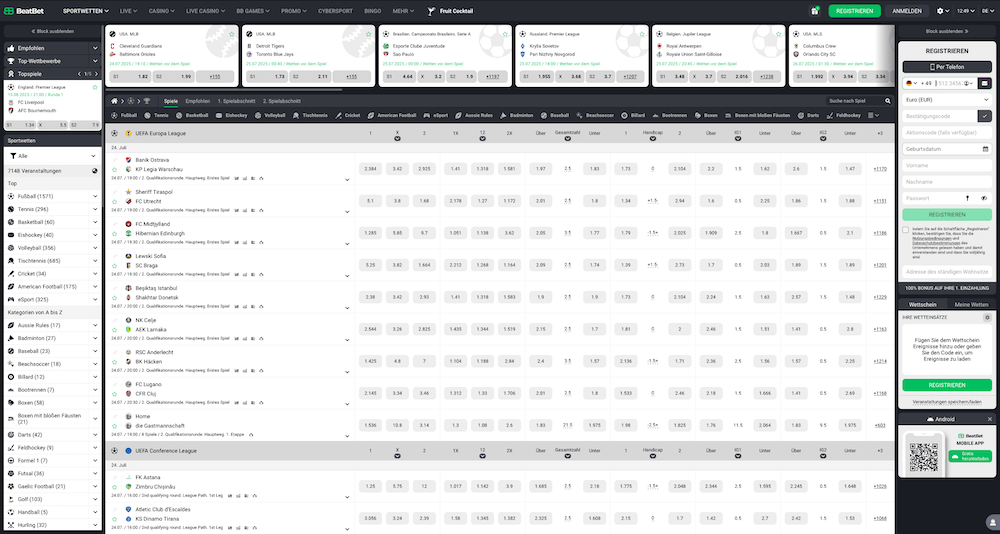
Task: Click the Suche nach Spiel field
Action: pos(855,101)
